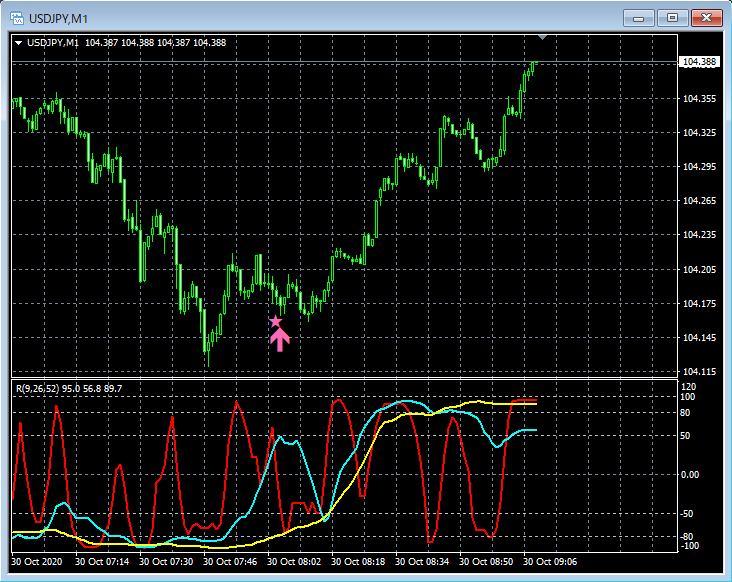
Task: Click the 0.00 level on indicator scale
Action: coord(690,475)
